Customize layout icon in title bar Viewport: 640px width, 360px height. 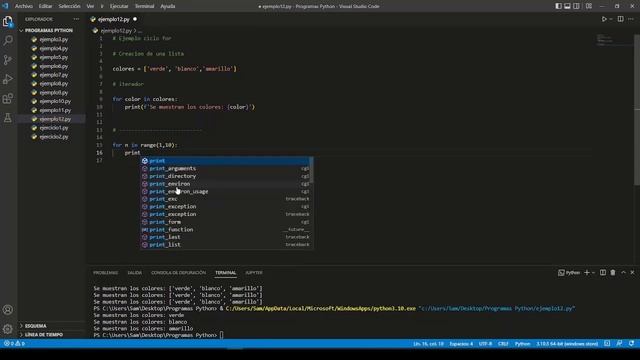pyautogui.click(x=589, y=6)
